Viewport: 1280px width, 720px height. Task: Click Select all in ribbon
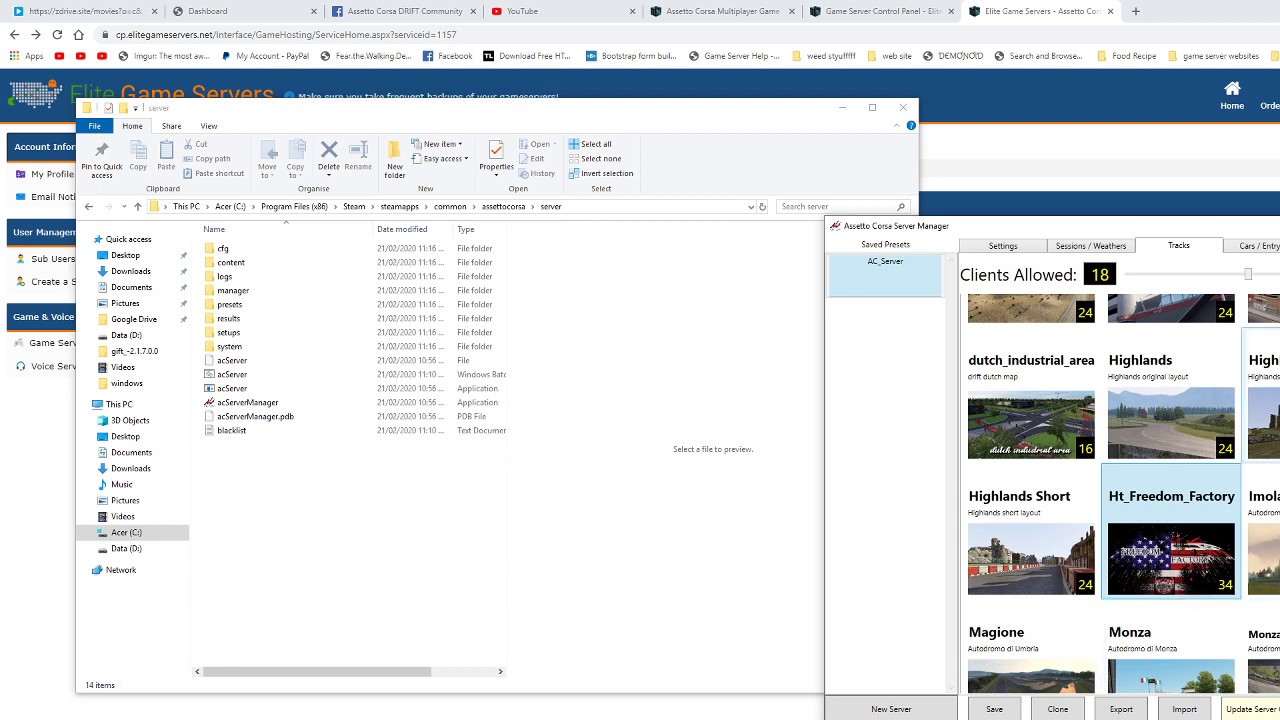coord(590,144)
